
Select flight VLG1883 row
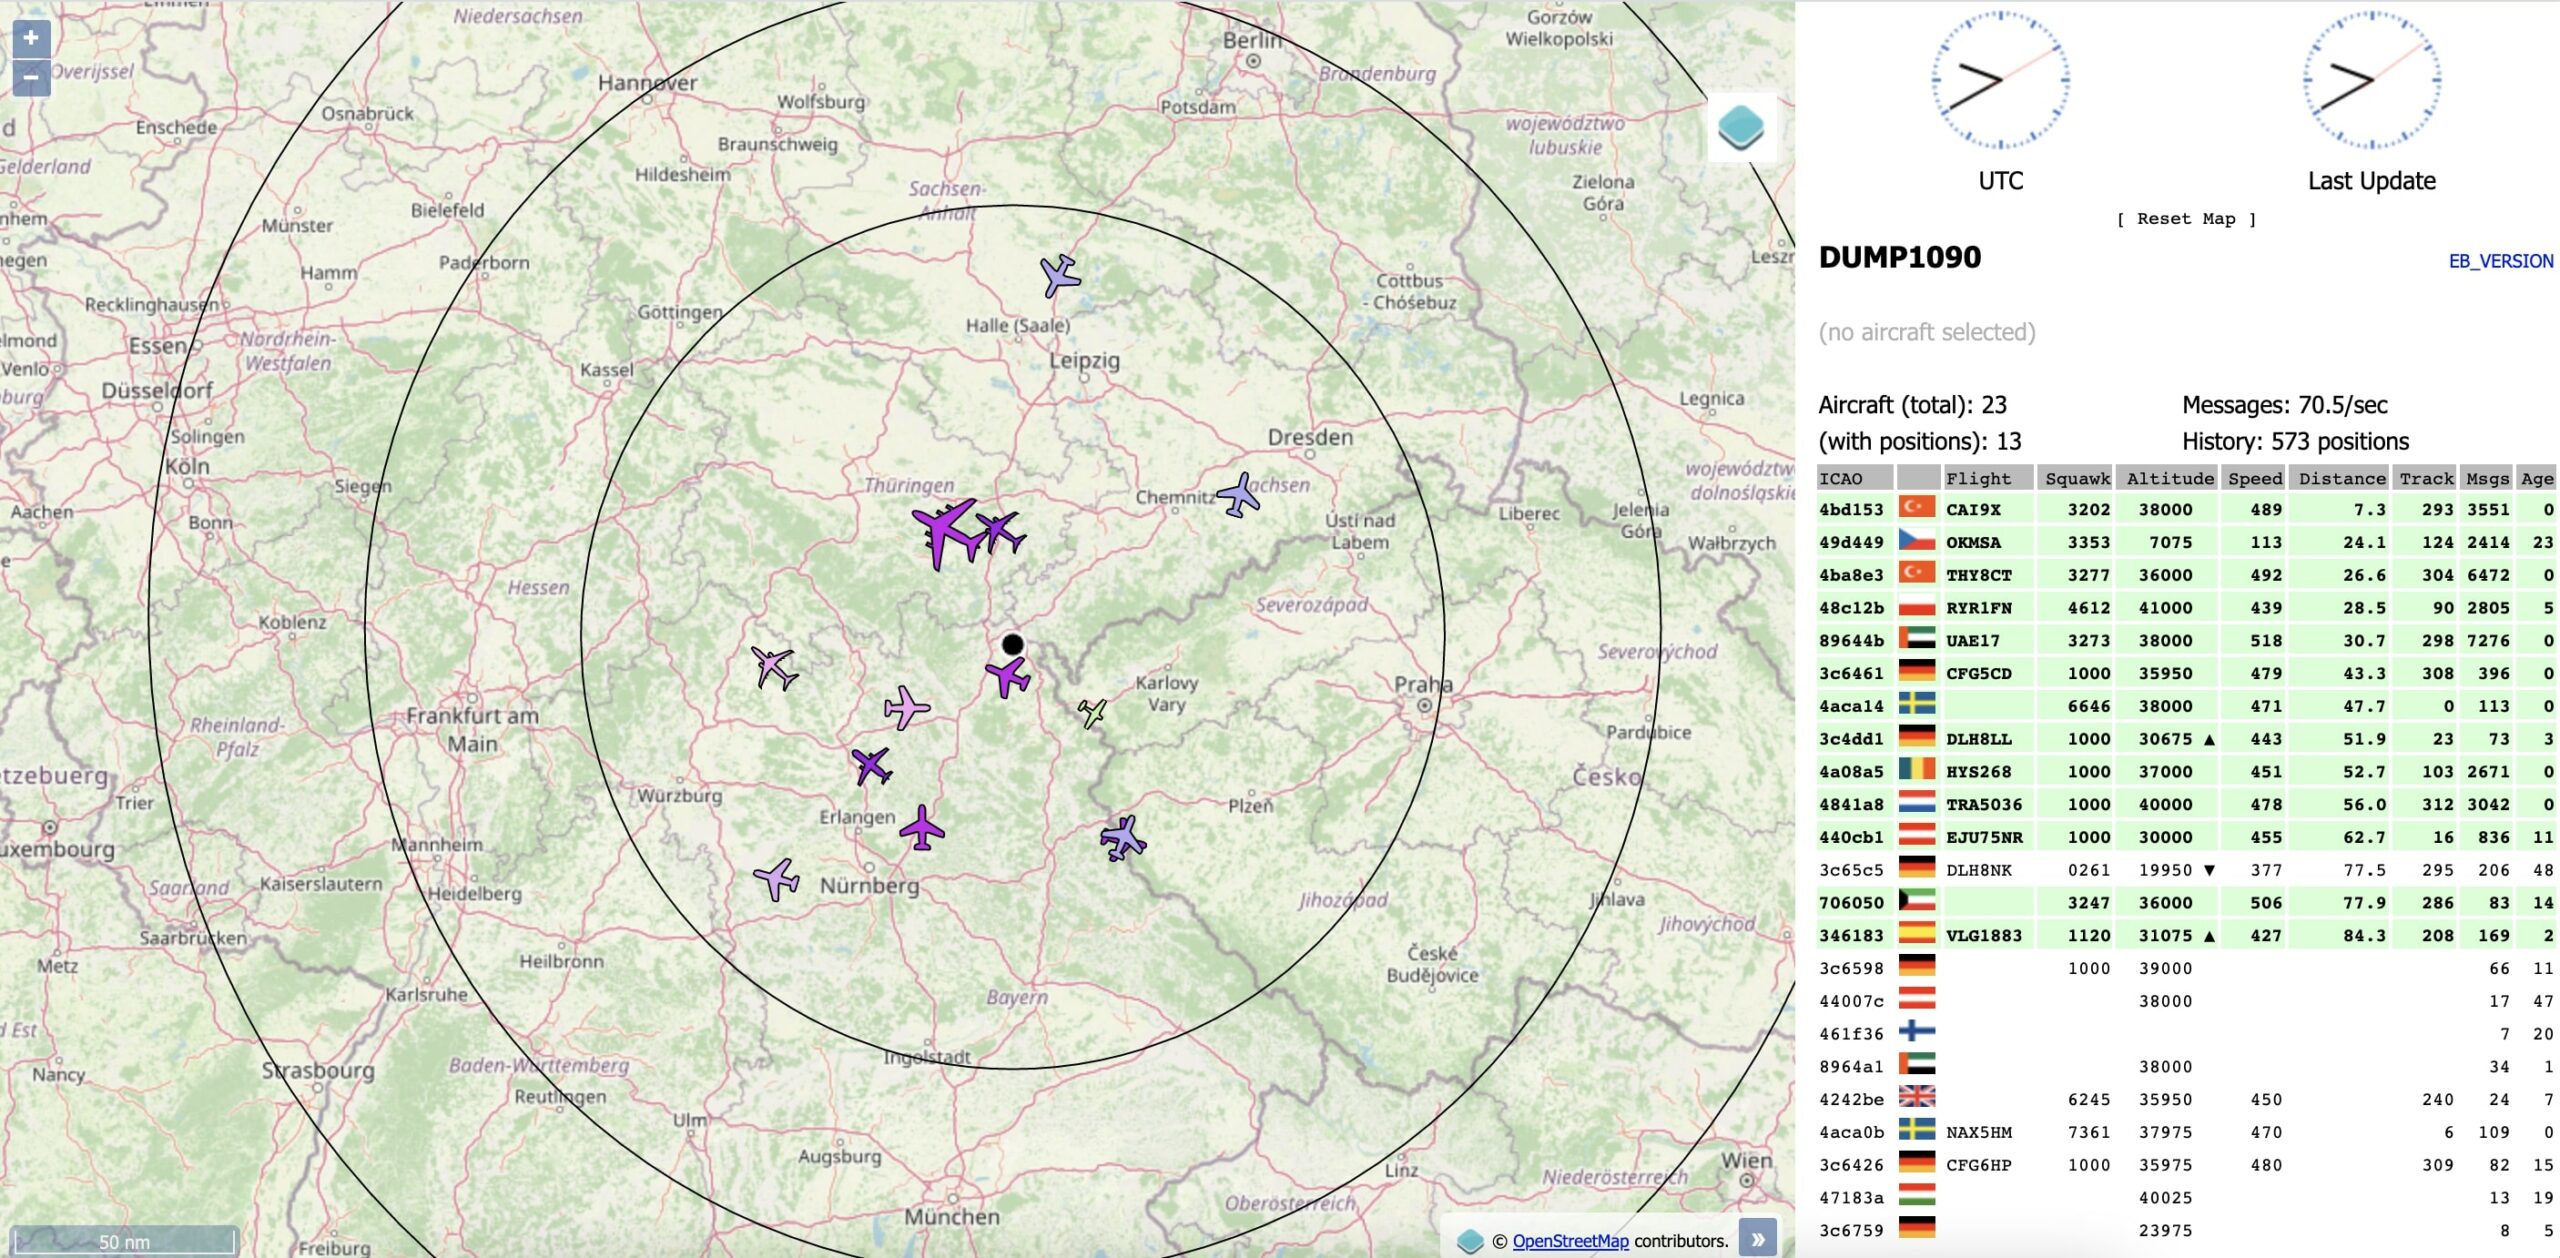click(2186, 935)
